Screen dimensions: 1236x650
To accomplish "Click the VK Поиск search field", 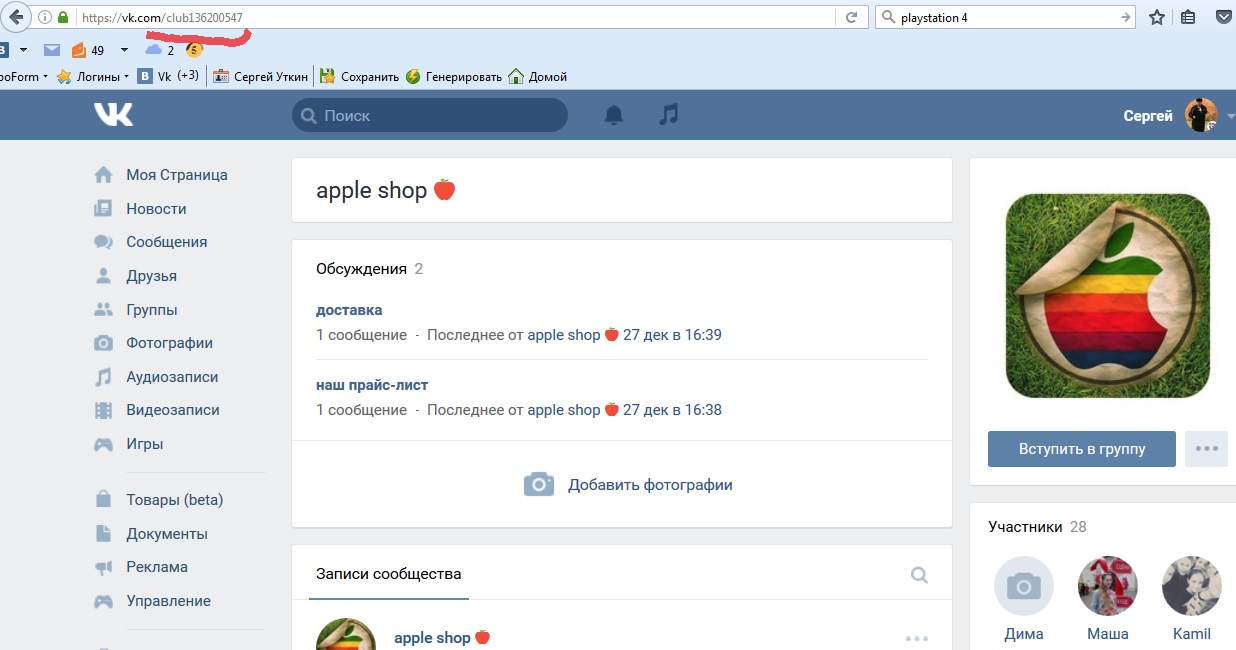I will pyautogui.click(x=430, y=115).
